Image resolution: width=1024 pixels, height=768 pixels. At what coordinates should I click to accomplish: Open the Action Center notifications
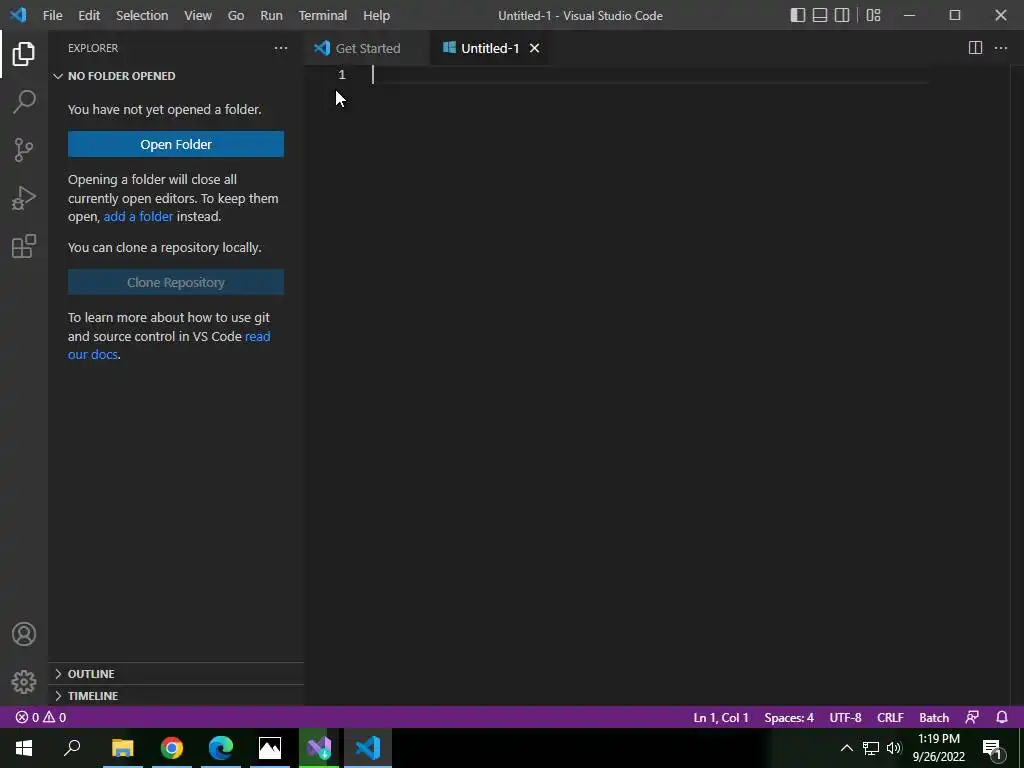(992, 748)
